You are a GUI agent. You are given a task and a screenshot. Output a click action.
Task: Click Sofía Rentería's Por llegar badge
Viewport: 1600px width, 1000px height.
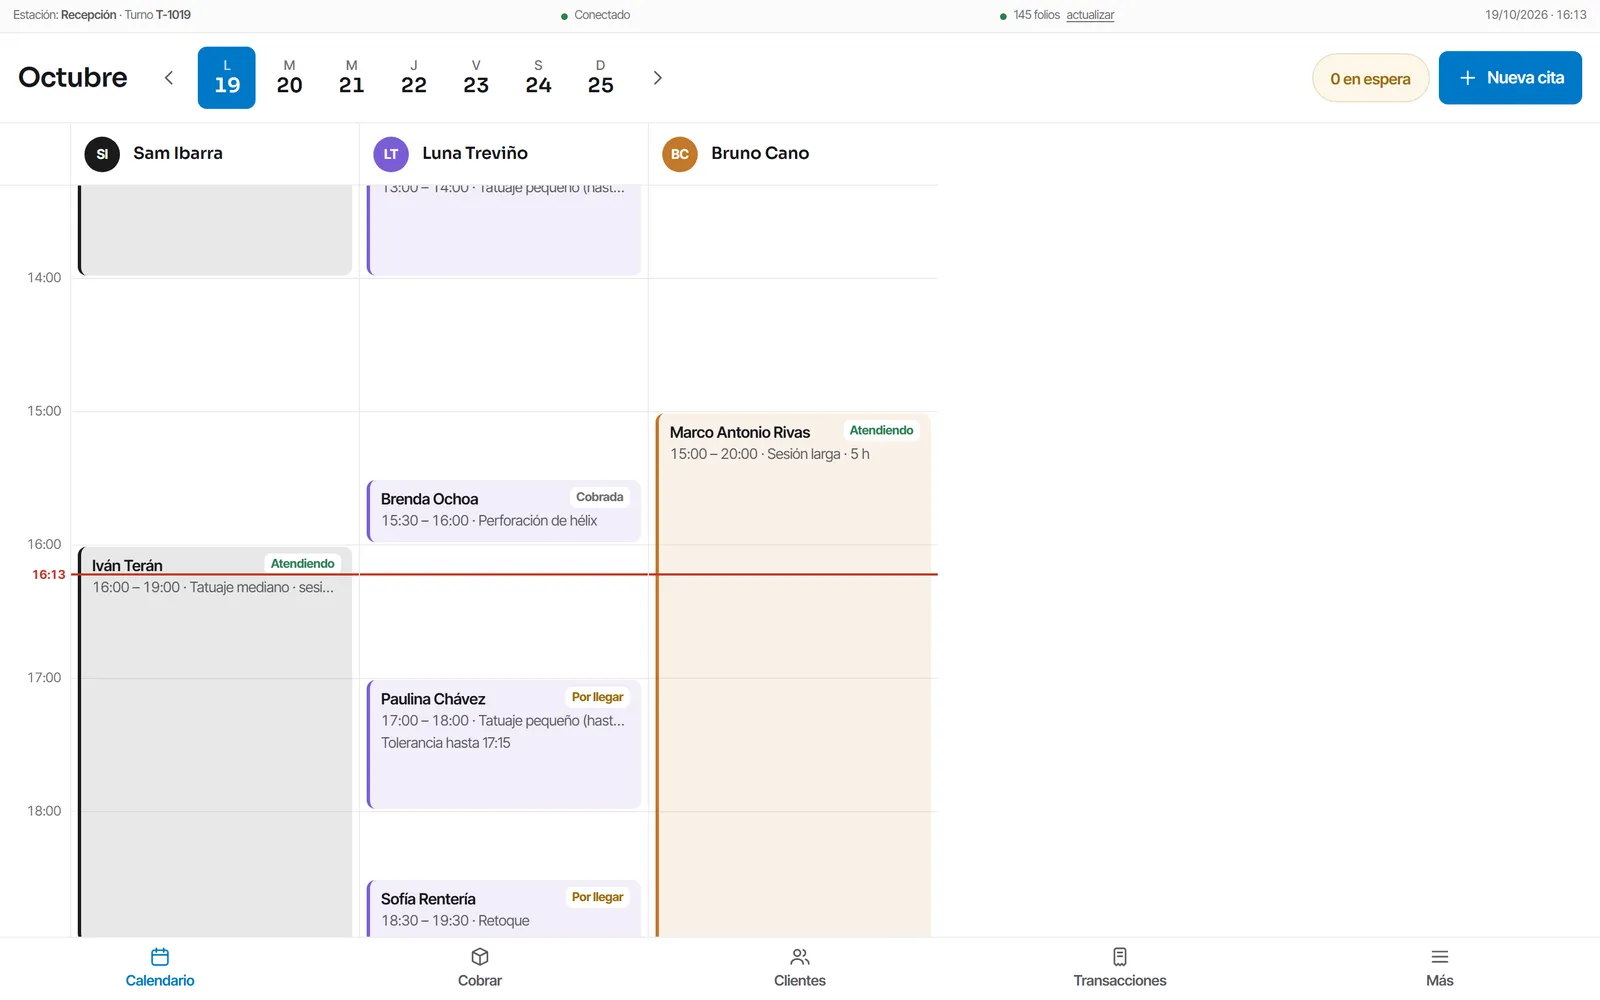point(597,897)
